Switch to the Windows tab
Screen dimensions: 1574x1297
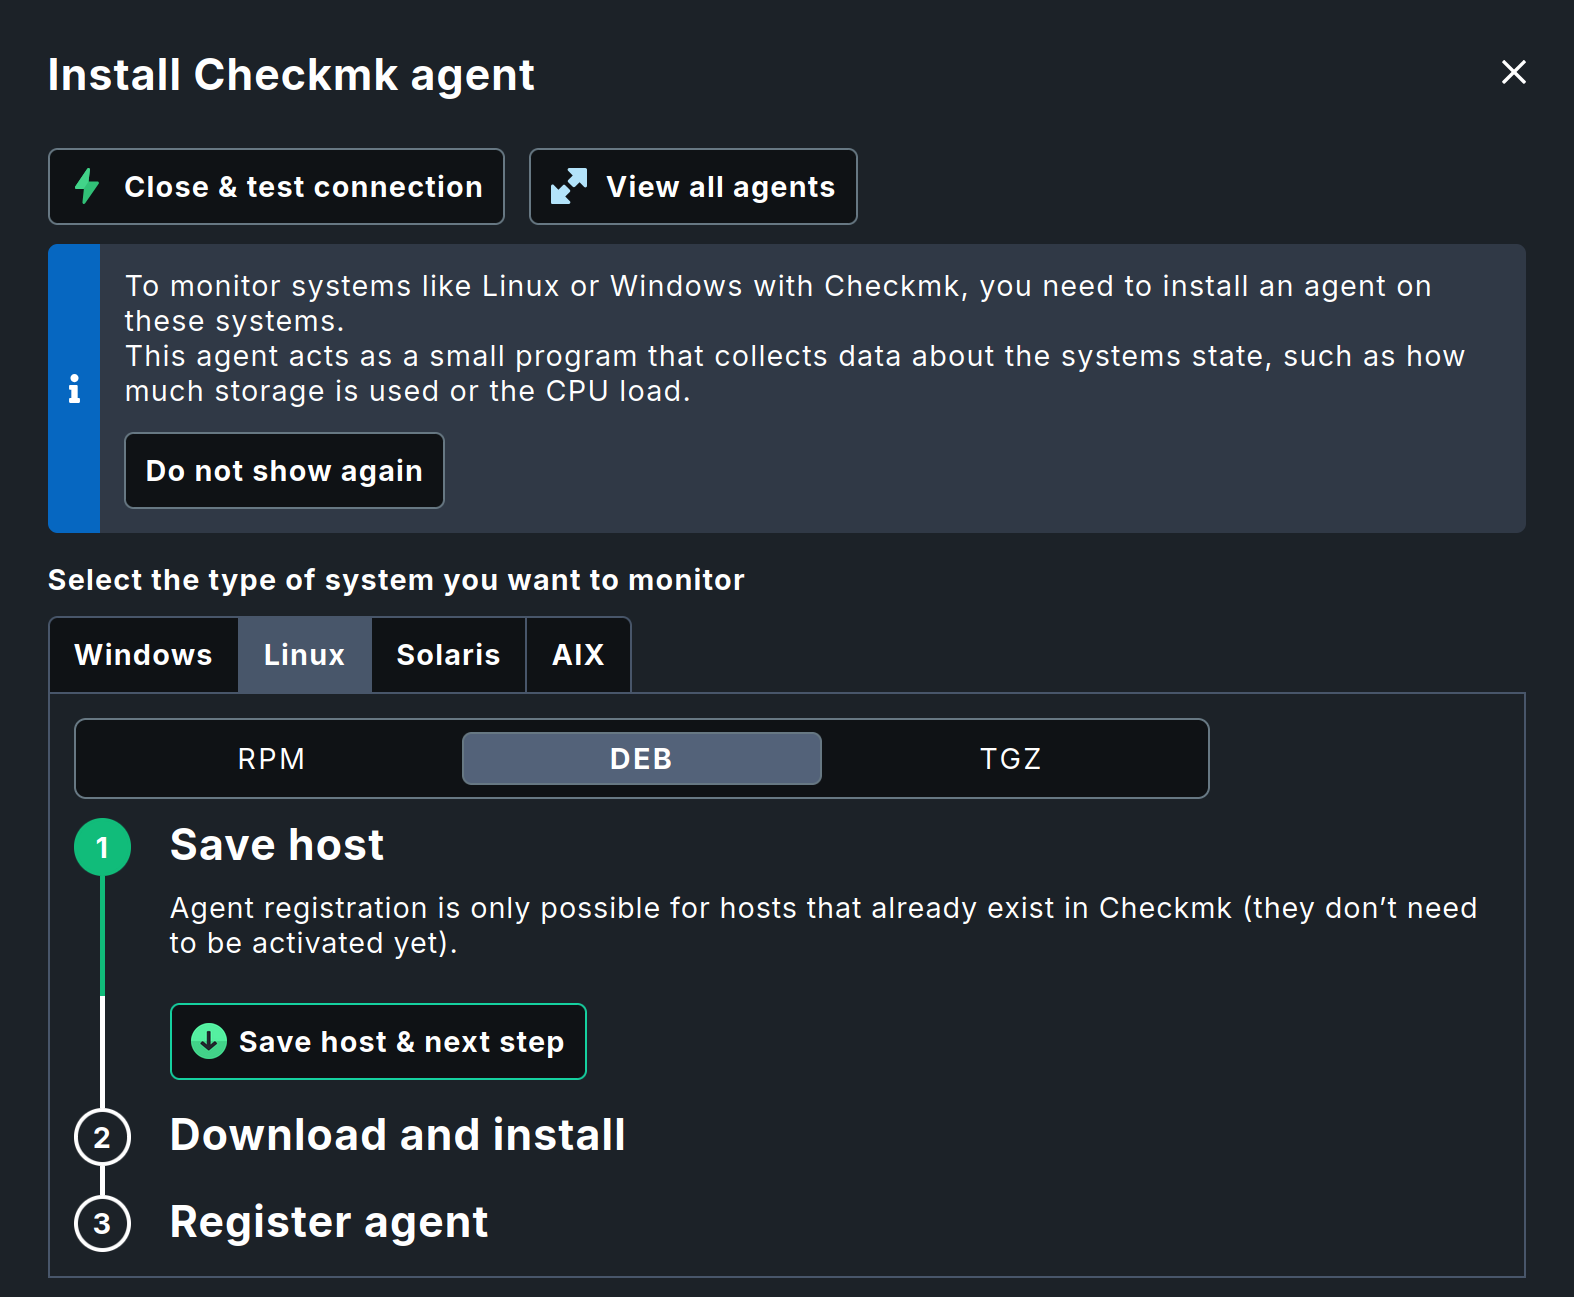144,655
